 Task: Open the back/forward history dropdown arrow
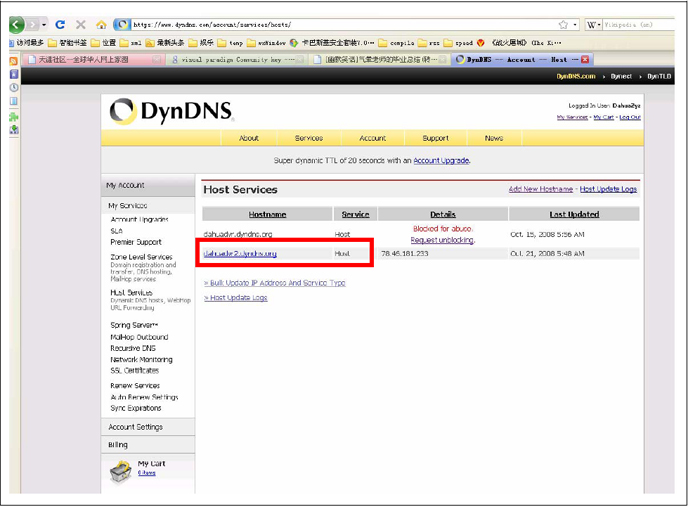44,25
